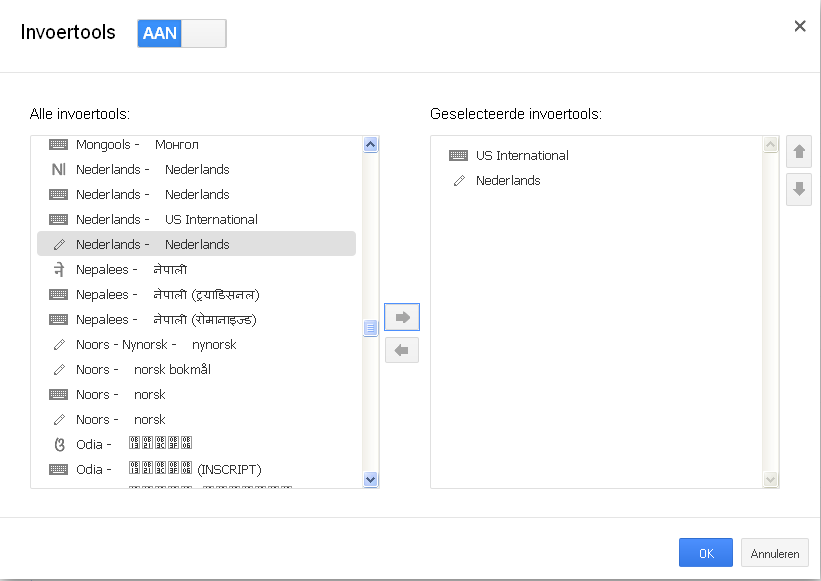
Task: Click the Odia script character icon
Action: (x=59, y=444)
